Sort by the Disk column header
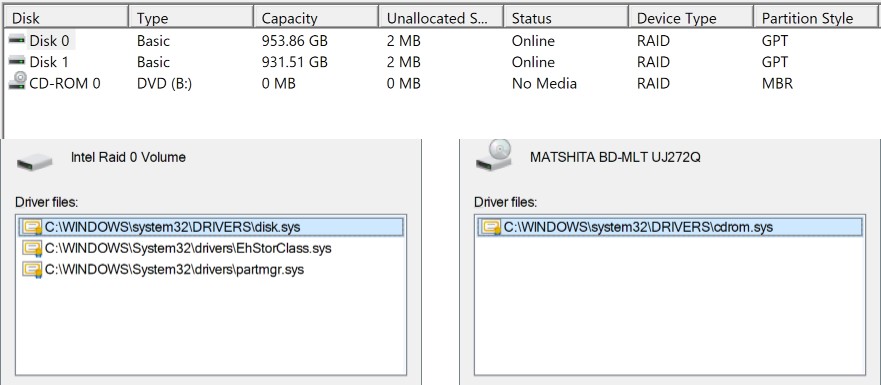 coord(66,18)
